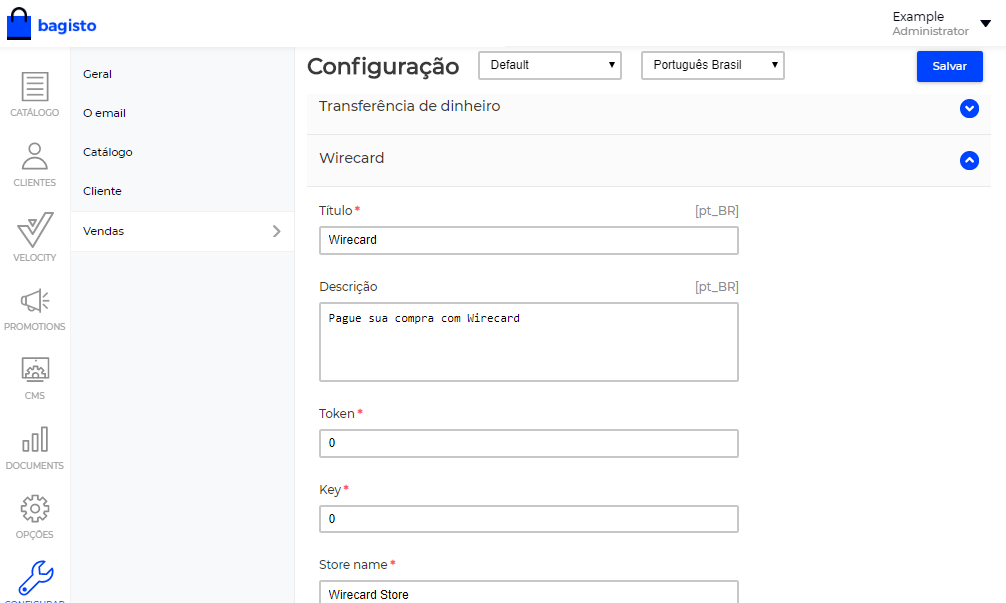This screenshot has width=1006, height=603.
Task: Click the Configuração page heading
Action: pyautogui.click(x=383, y=67)
